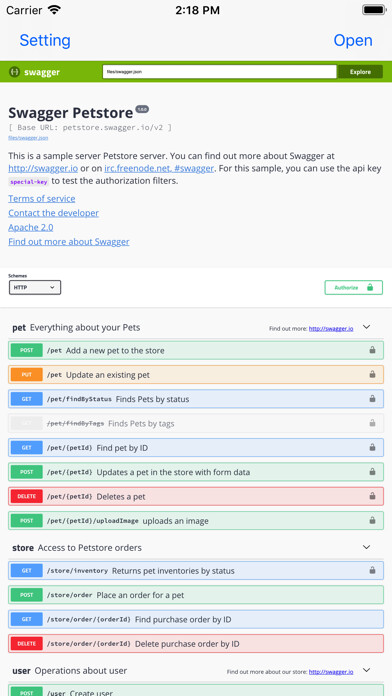Screen dimensions: 392x696
Task: Collapse the user section chevron
Action: pos(366,670)
